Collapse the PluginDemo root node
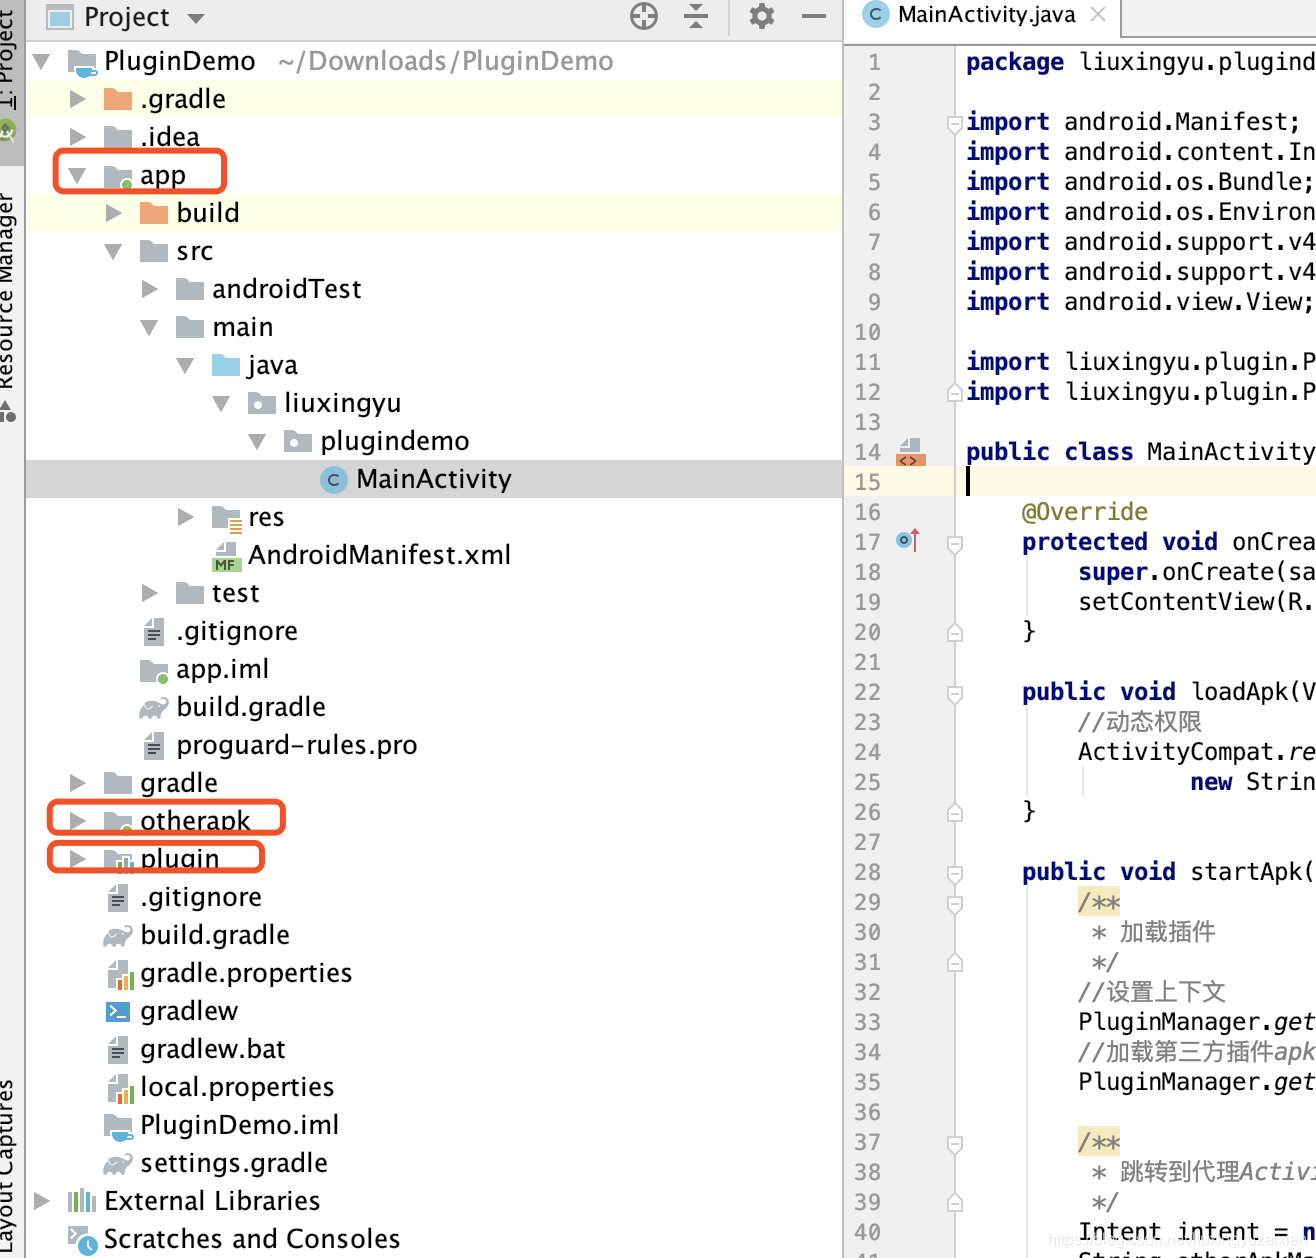1316x1258 pixels. coord(42,61)
